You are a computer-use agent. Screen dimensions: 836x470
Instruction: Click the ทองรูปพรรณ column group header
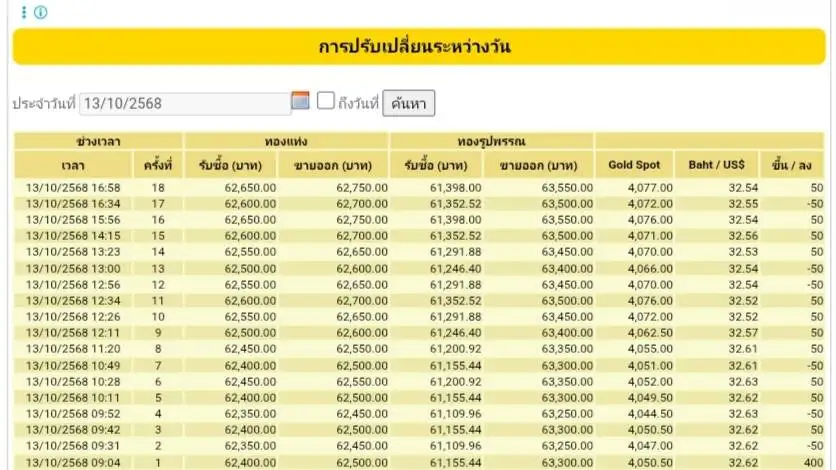[x=492, y=142]
